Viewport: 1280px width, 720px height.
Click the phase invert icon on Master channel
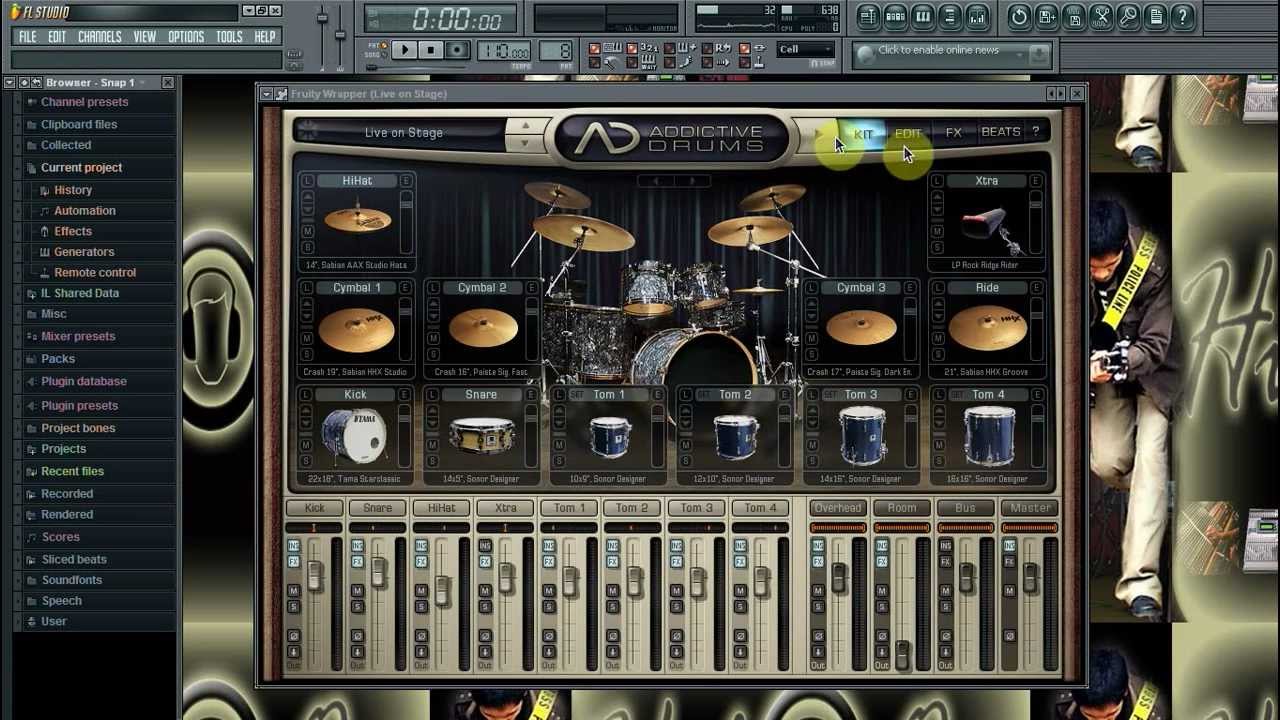pos(1009,636)
